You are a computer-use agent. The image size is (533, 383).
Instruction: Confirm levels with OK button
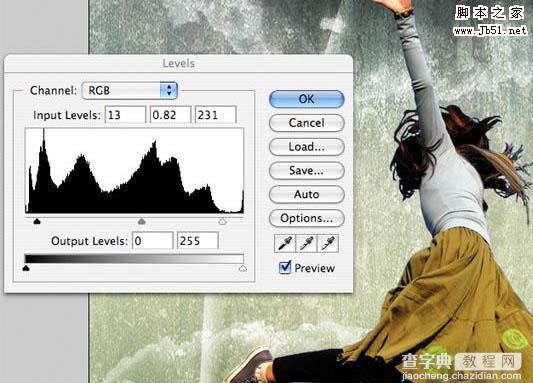click(307, 99)
